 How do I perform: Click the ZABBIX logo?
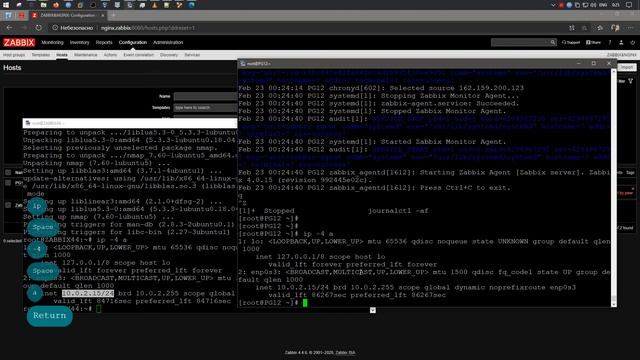pos(19,42)
